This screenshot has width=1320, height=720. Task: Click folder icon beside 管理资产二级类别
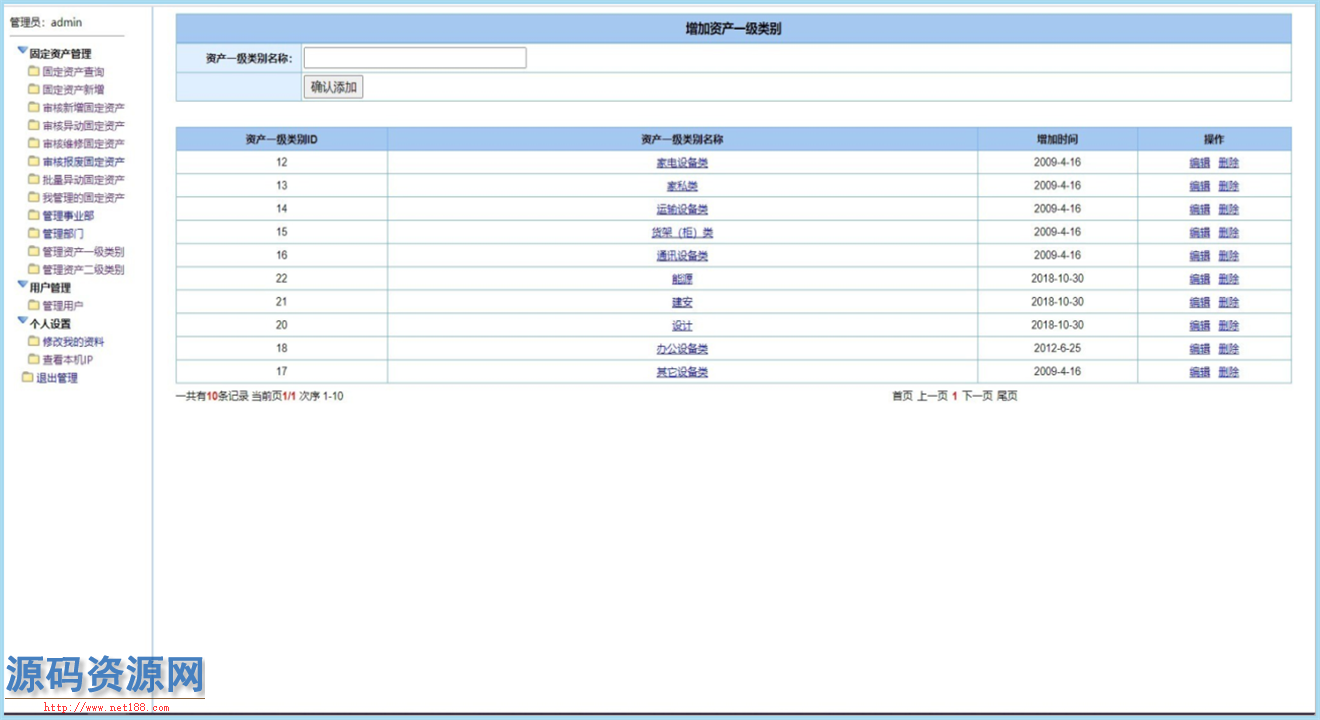click(x=34, y=269)
